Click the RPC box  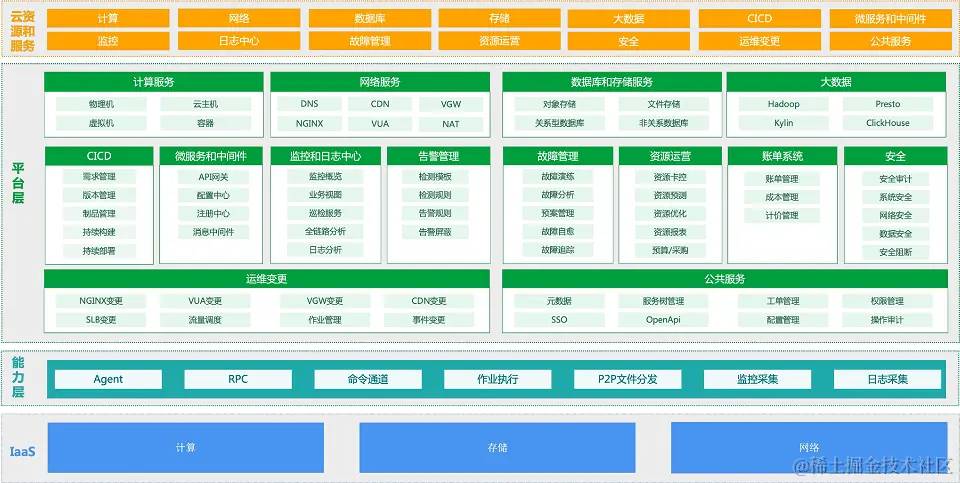click(238, 379)
